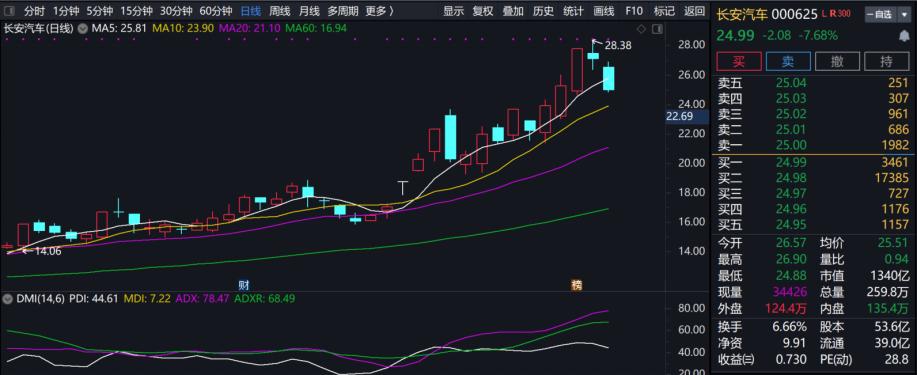Select the 15分钟 period tab

pyautogui.click(x=137, y=11)
